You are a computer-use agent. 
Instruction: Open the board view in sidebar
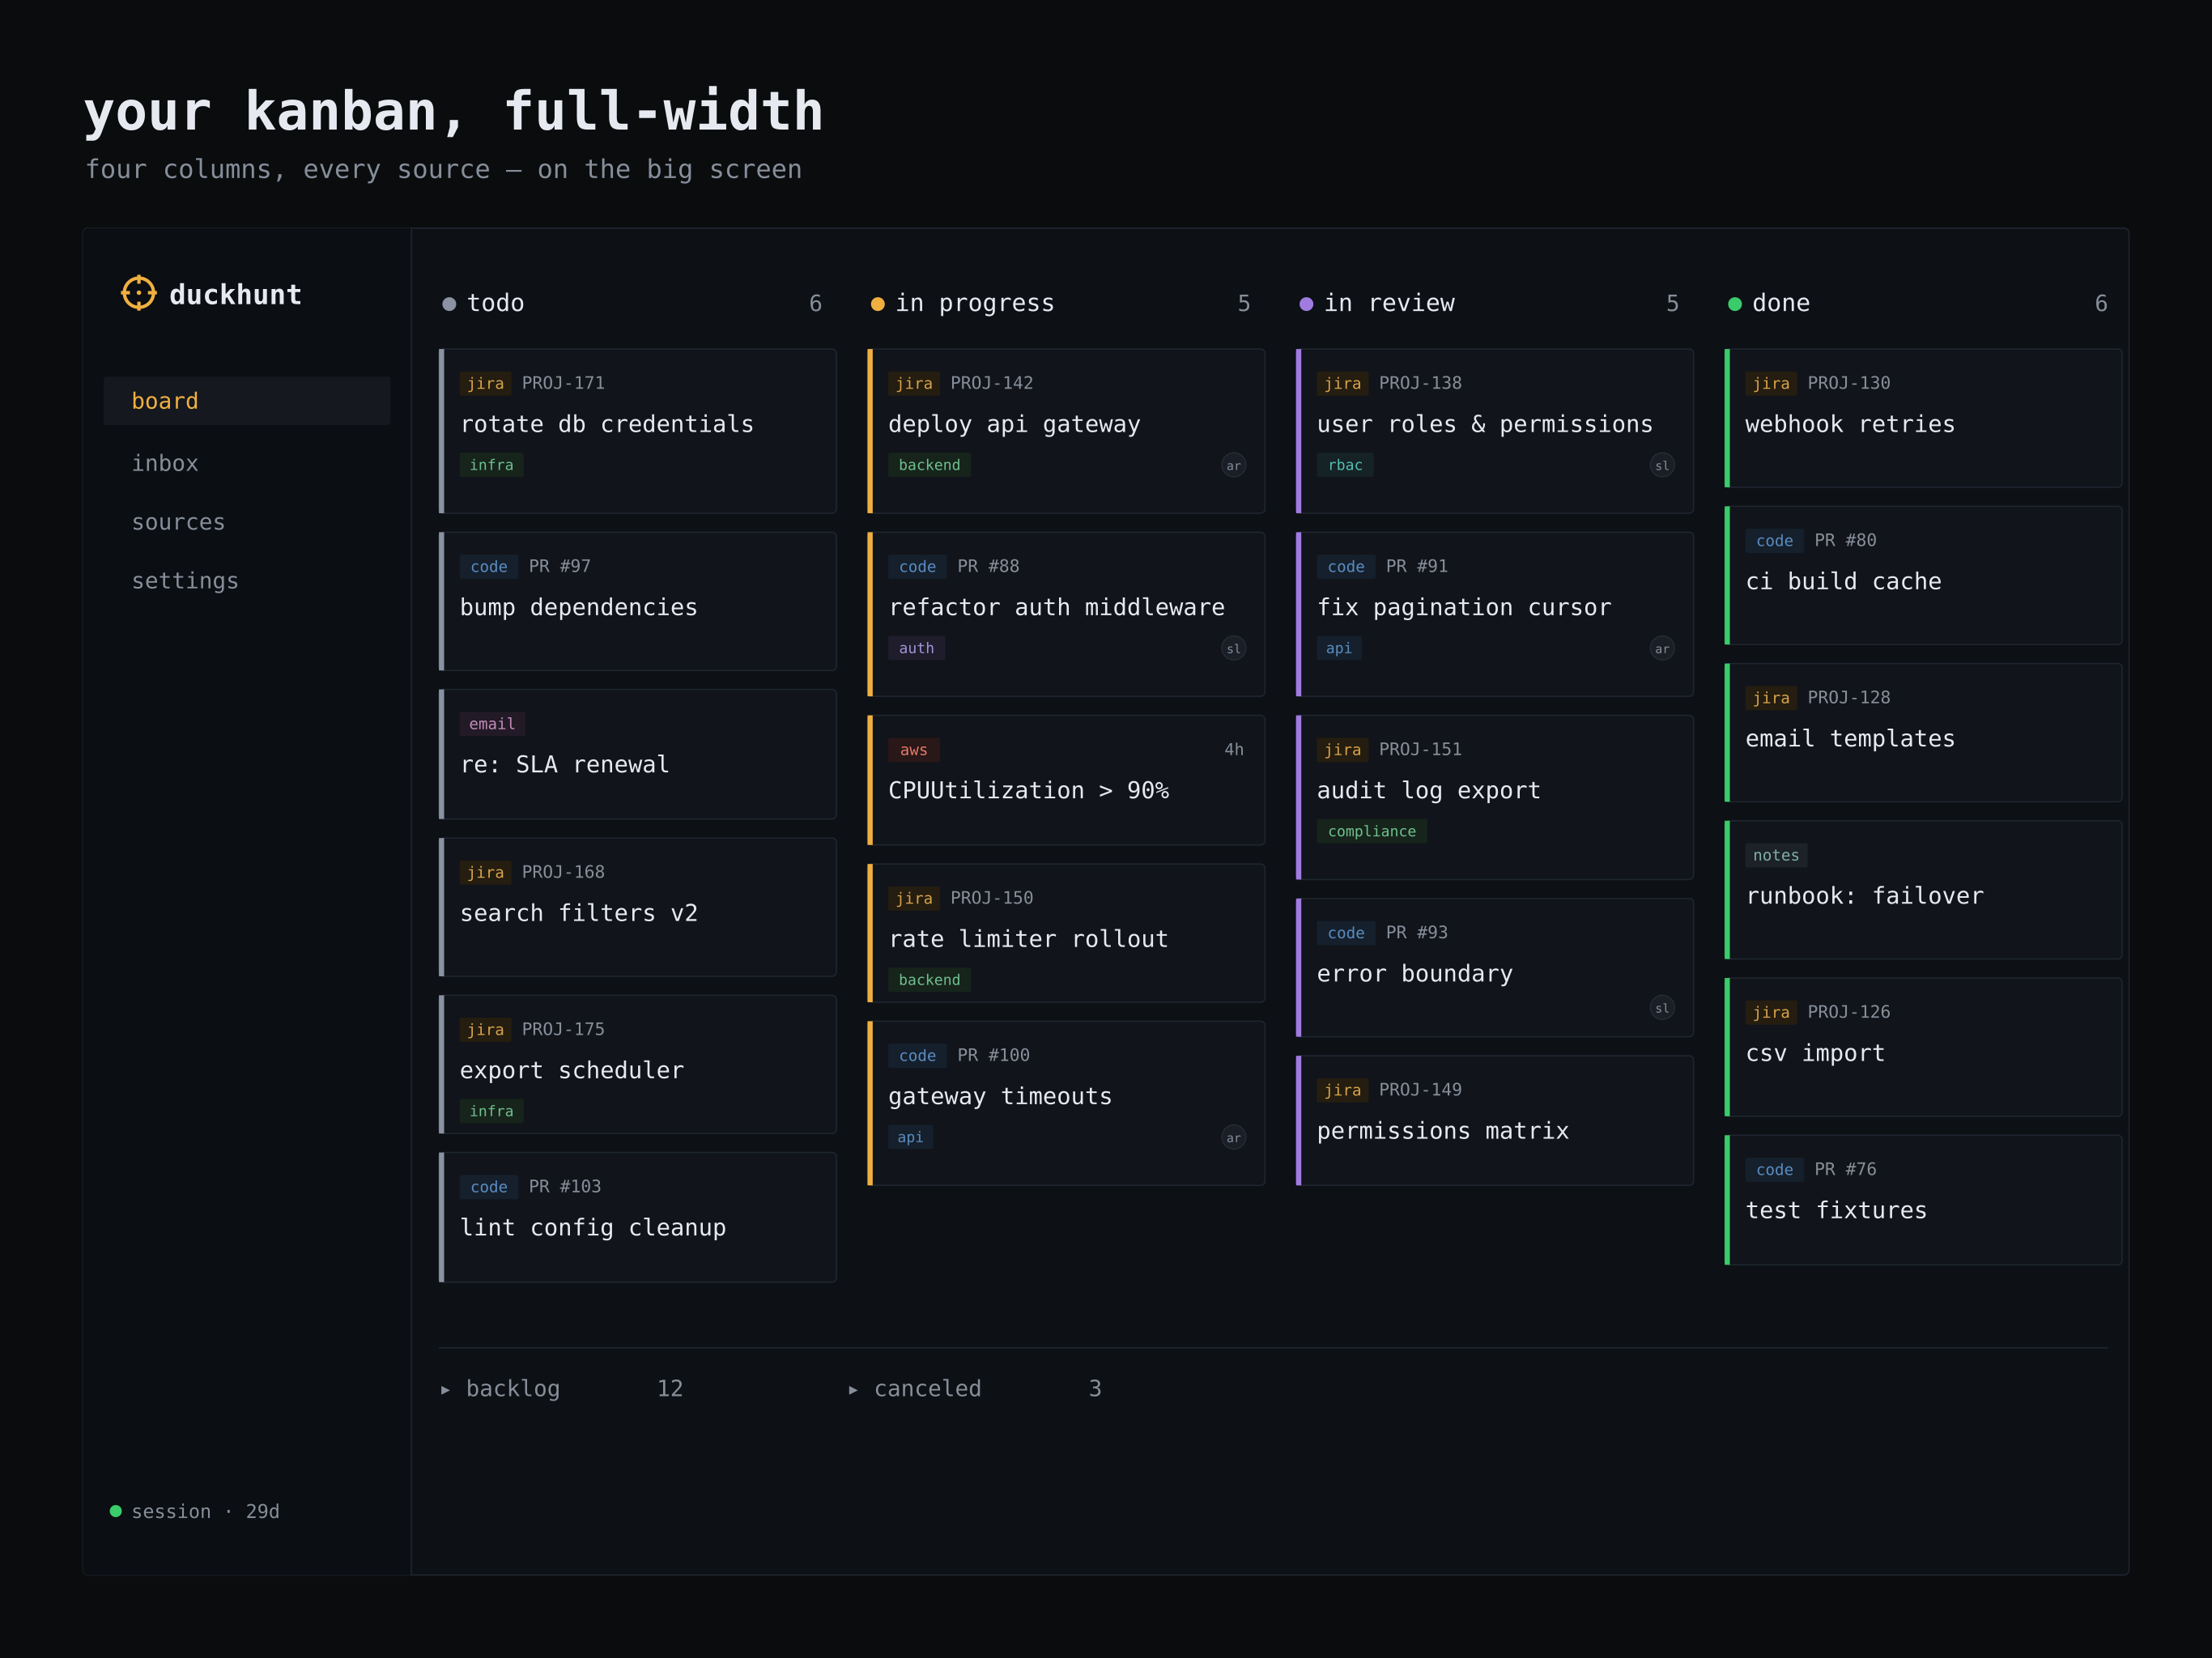coord(247,401)
